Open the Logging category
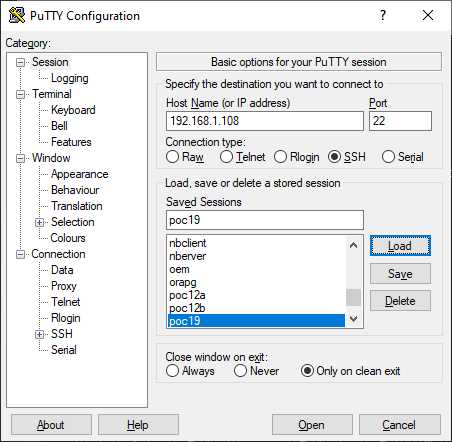This screenshot has width=452, height=442. [70, 78]
